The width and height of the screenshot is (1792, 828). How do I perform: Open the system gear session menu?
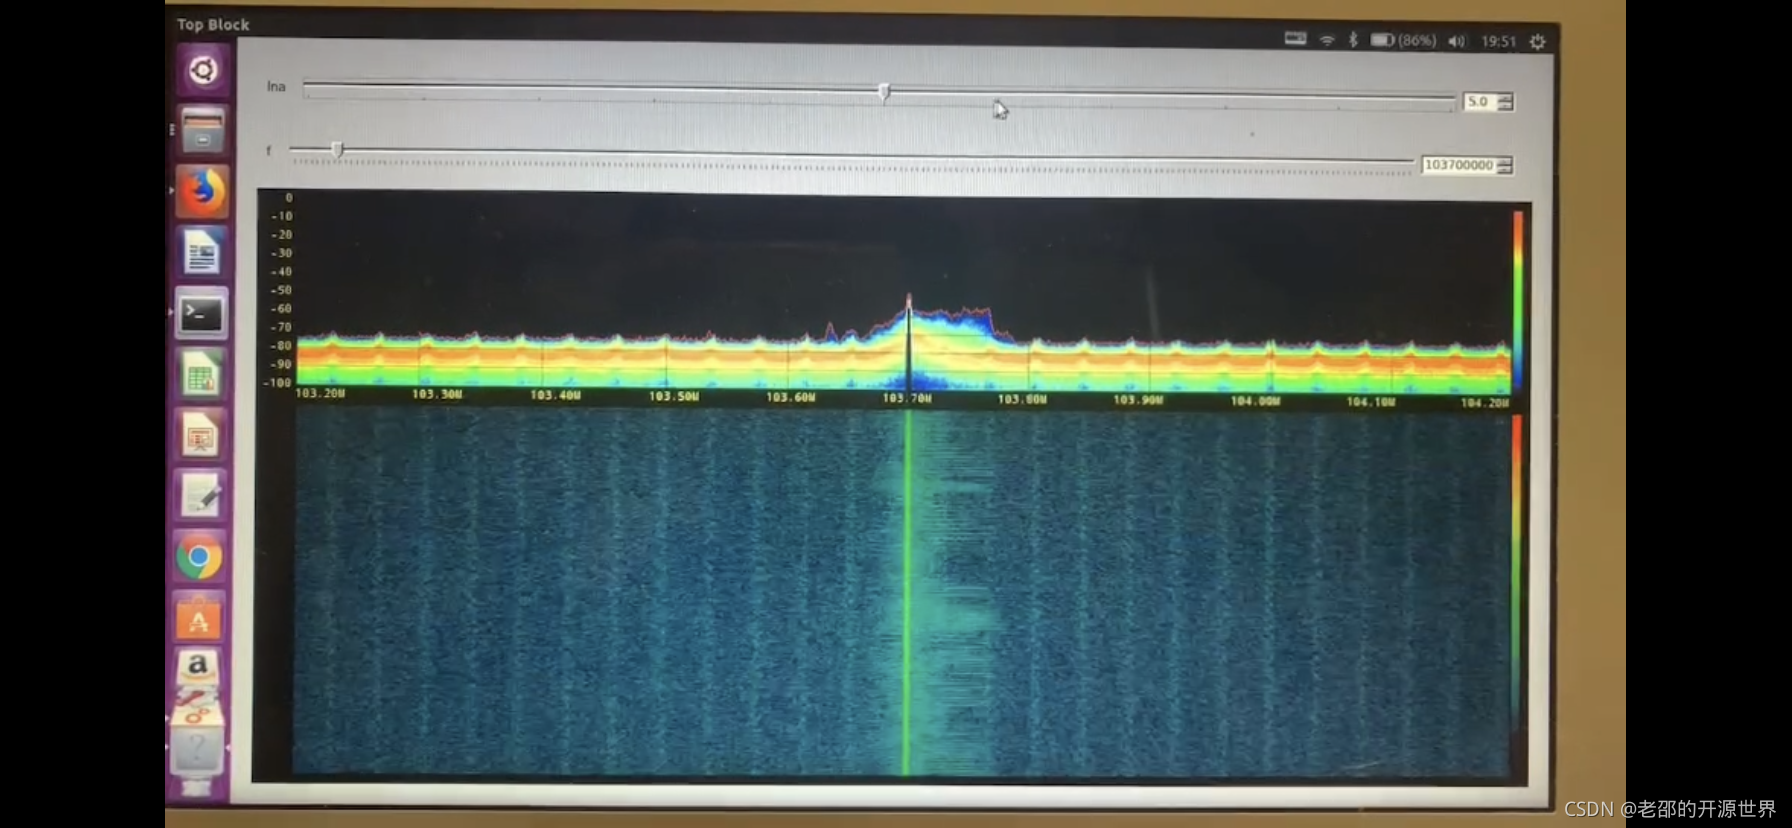coord(1538,41)
